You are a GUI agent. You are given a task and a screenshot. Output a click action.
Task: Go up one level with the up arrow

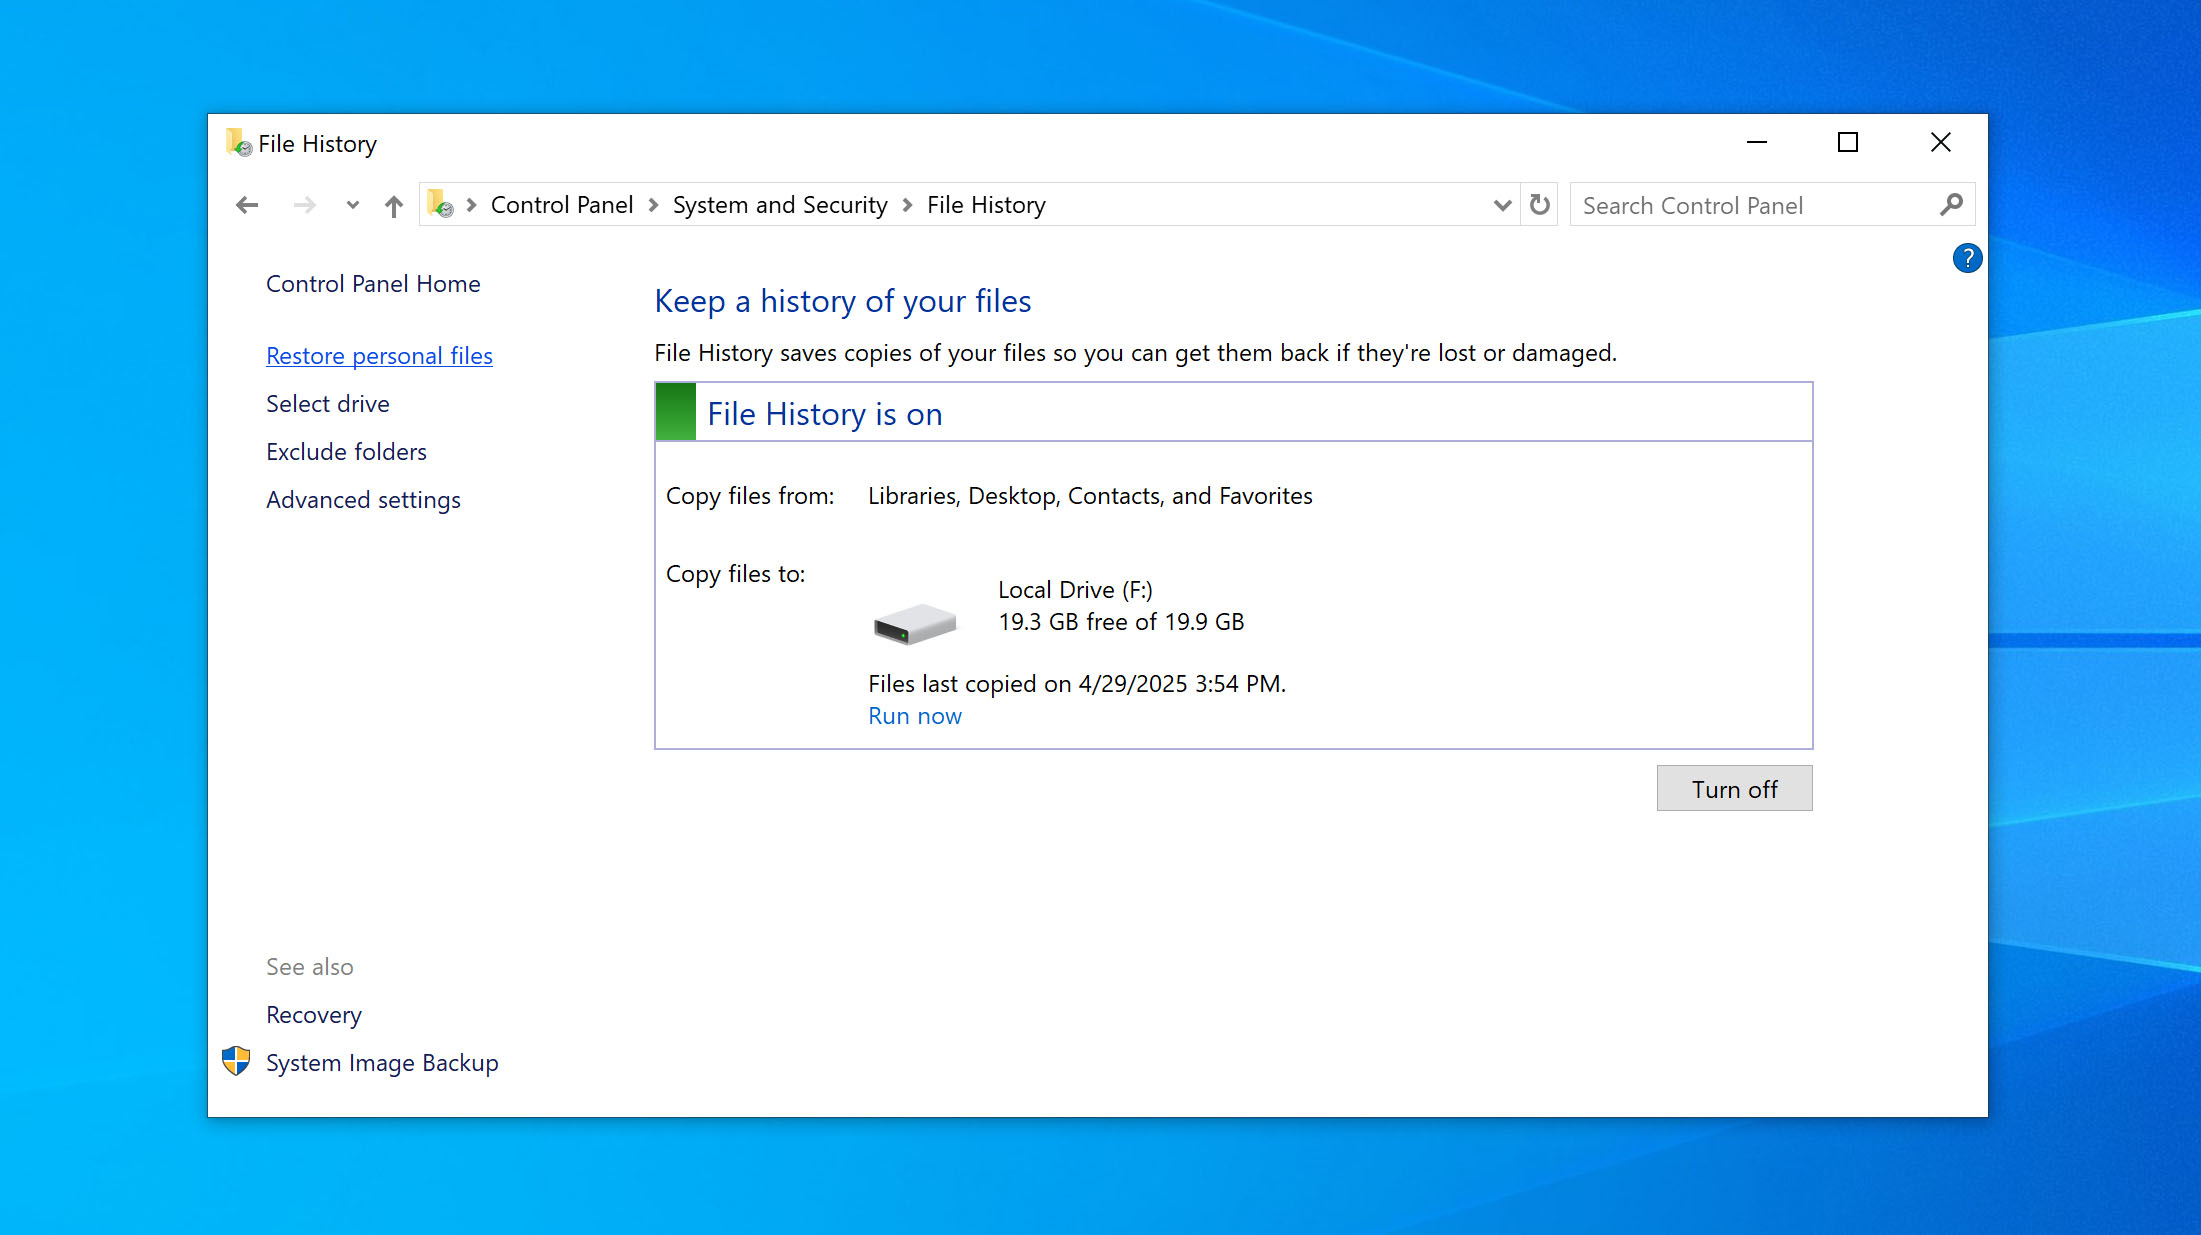[394, 206]
